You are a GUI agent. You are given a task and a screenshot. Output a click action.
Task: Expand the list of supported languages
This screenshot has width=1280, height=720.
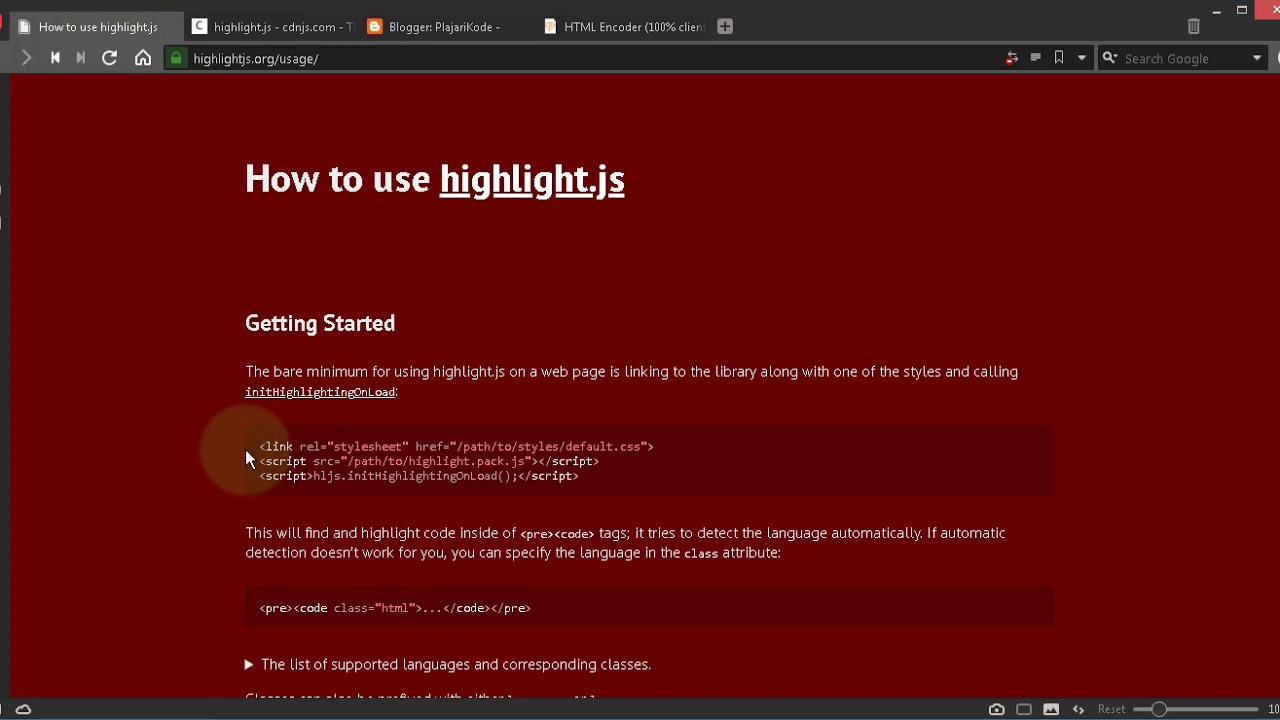pos(448,664)
